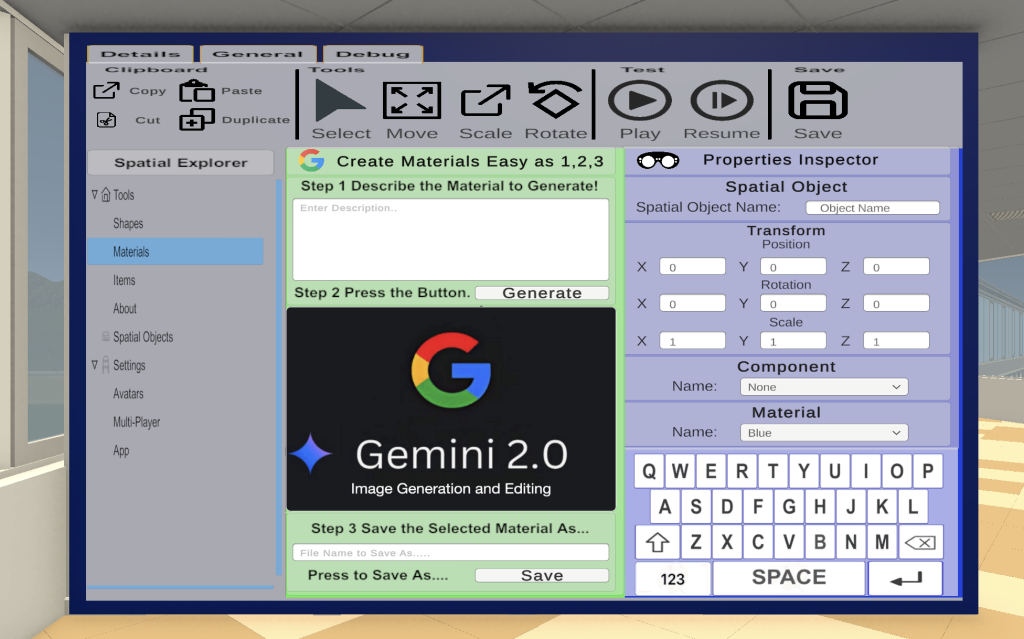This screenshot has width=1024, height=639.
Task: Open About in the explorer tree
Action: pos(125,308)
